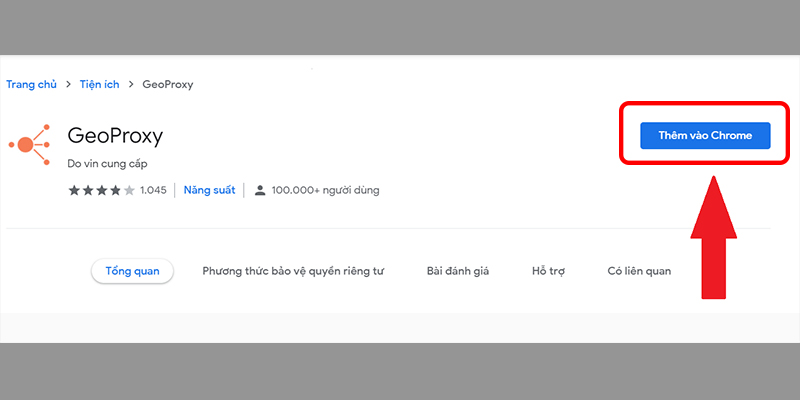Open Tiện ích breadcrumb link
Screen dimensions: 800x400
point(99,85)
